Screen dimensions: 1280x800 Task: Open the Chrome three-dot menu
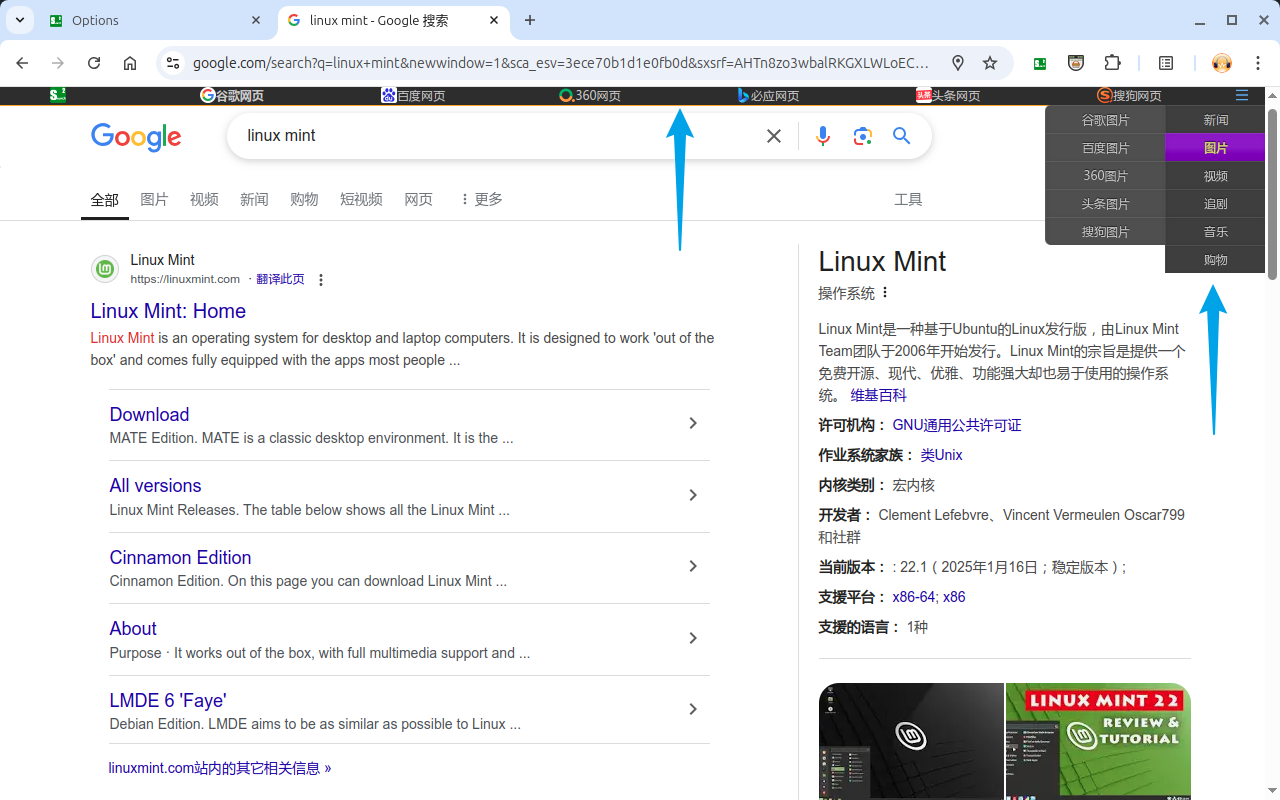[x=1258, y=63]
